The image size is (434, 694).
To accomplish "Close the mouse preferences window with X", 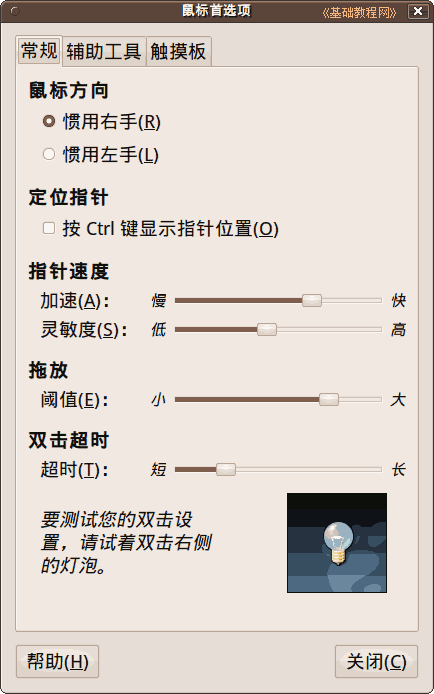I will pyautogui.click(x=418, y=12).
